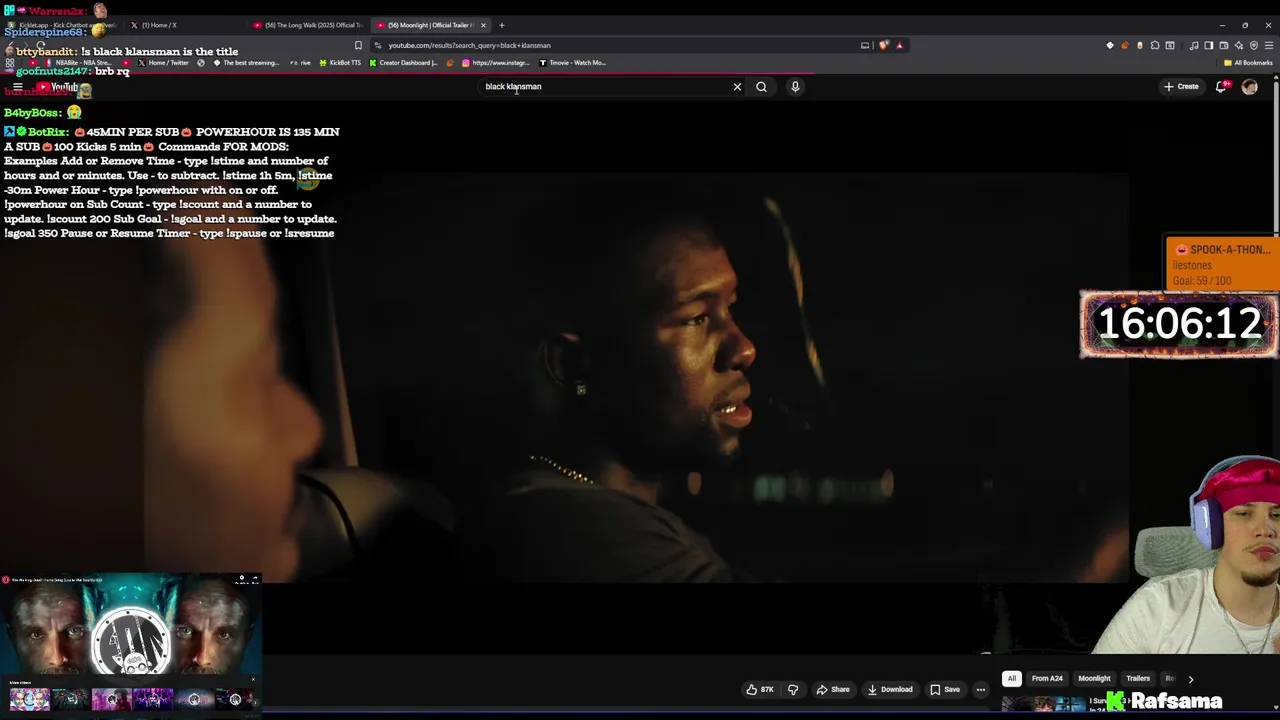Open YouTube notifications bell

[x=1221, y=86]
